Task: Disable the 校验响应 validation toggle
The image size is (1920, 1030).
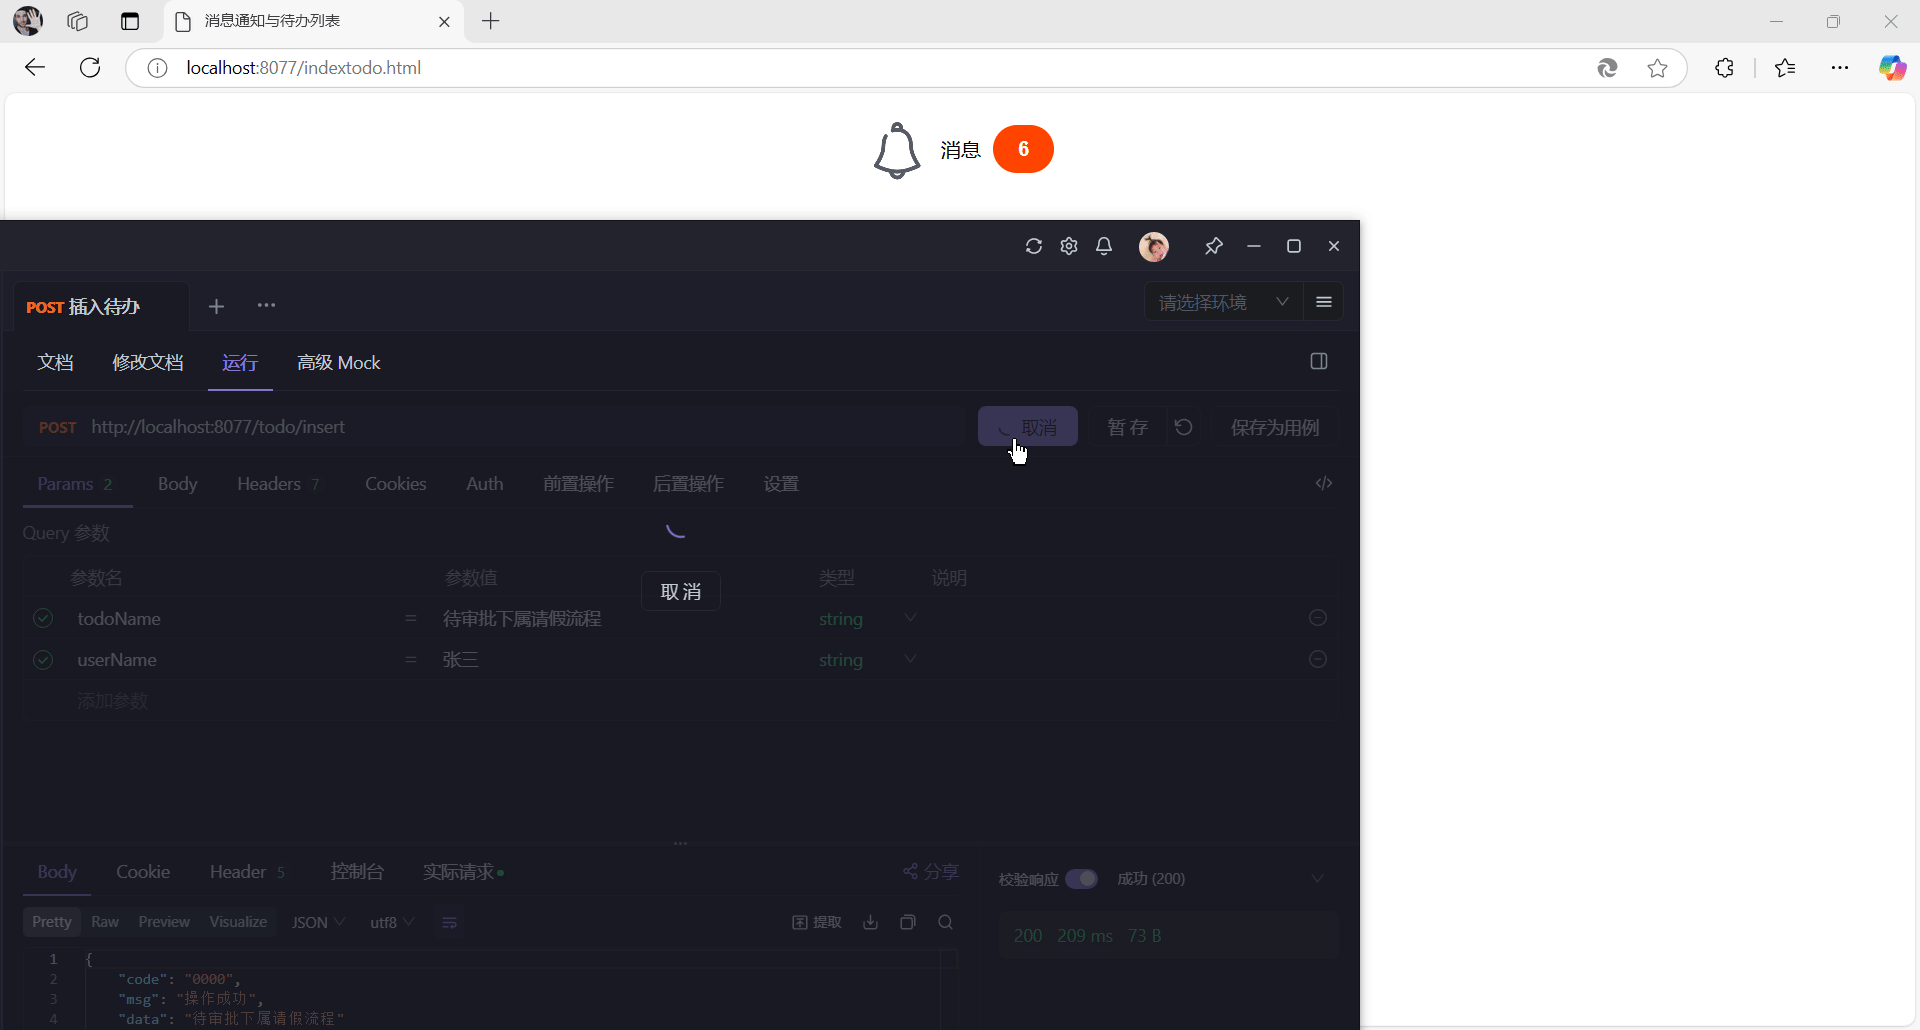Action: [1082, 878]
